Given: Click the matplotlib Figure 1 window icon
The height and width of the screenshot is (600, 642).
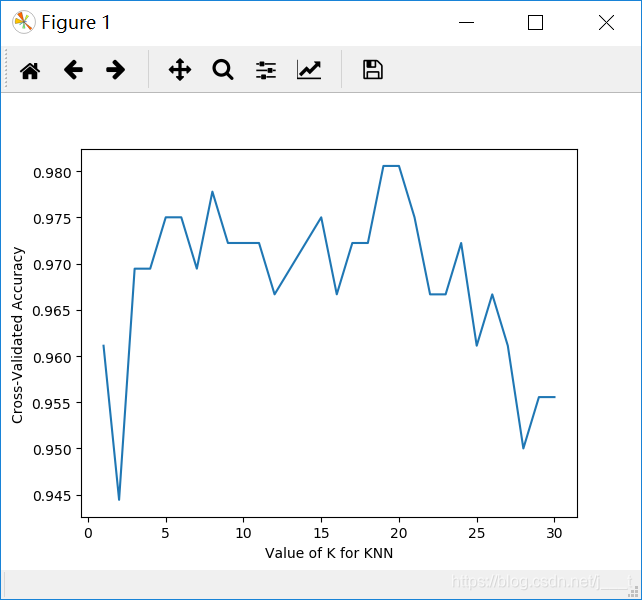Looking at the screenshot, I should click(23, 22).
